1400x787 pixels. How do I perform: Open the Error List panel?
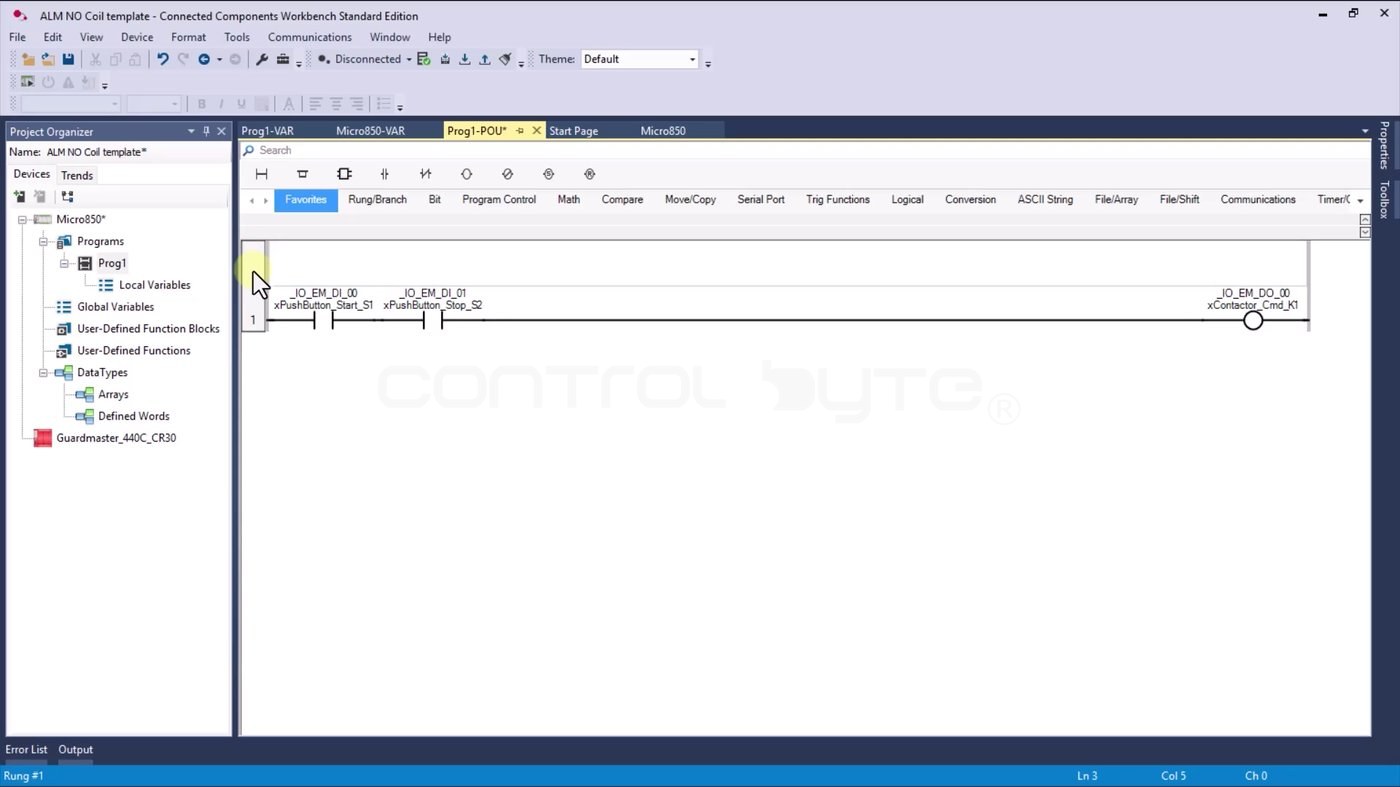26,750
